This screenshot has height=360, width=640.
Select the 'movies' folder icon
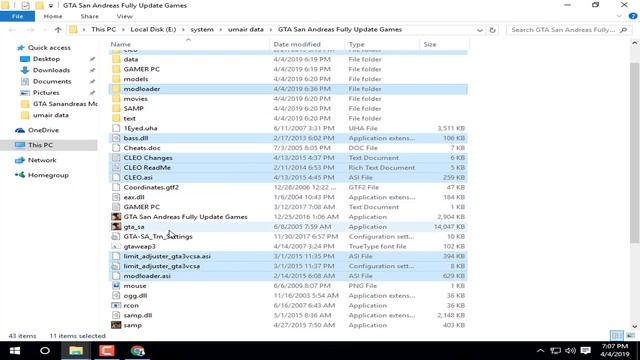pos(116,99)
